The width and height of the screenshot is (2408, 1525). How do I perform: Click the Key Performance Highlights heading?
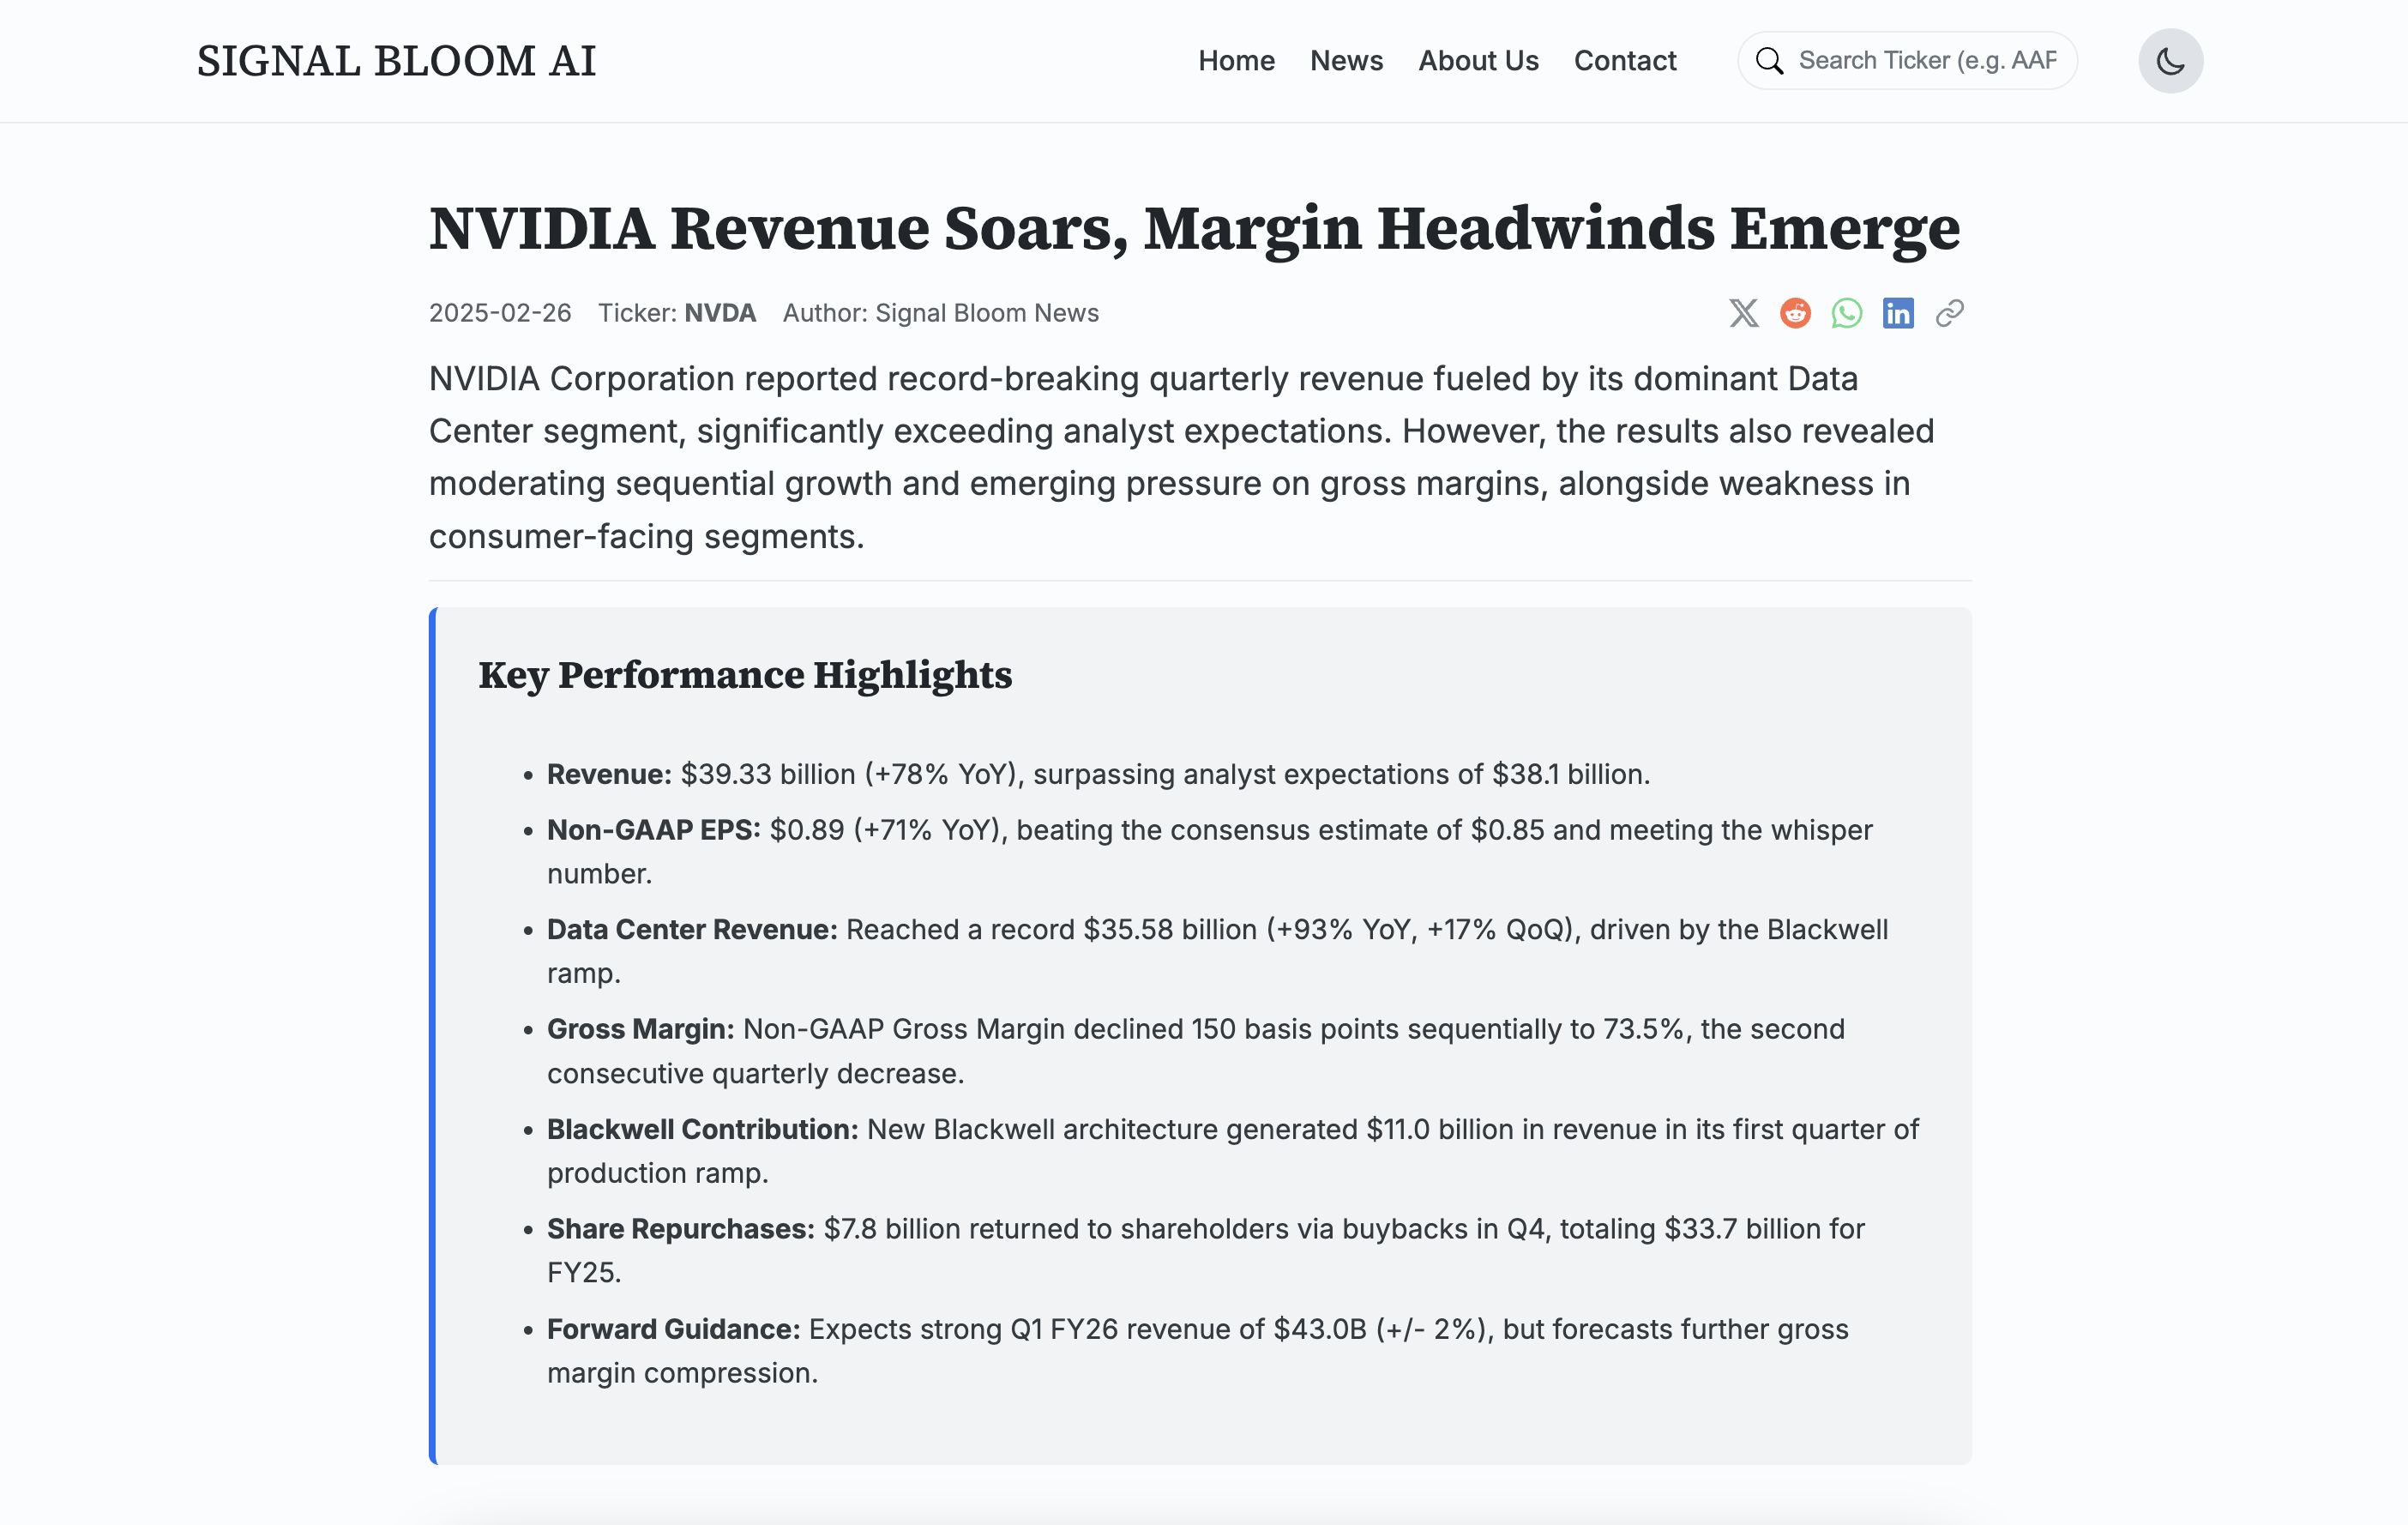coord(745,675)
